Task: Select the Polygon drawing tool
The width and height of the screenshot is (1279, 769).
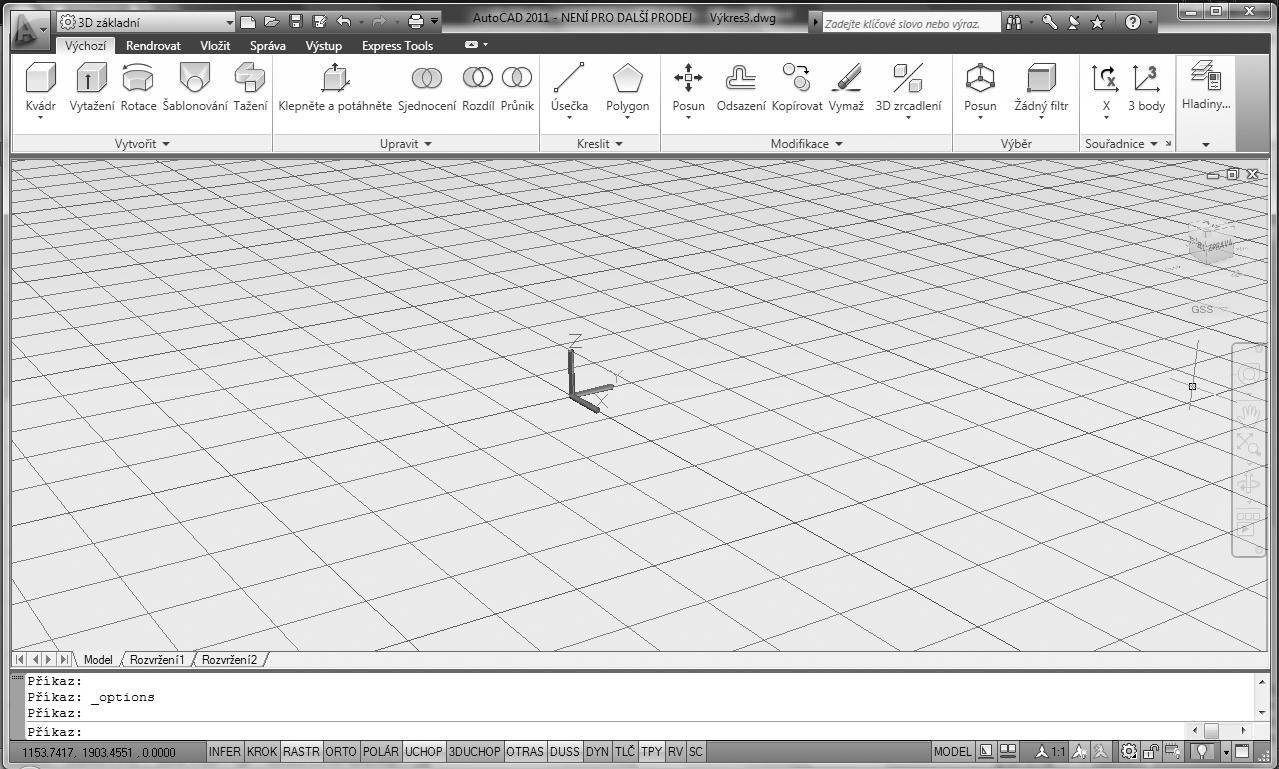Action: click(x=627, y=88)
